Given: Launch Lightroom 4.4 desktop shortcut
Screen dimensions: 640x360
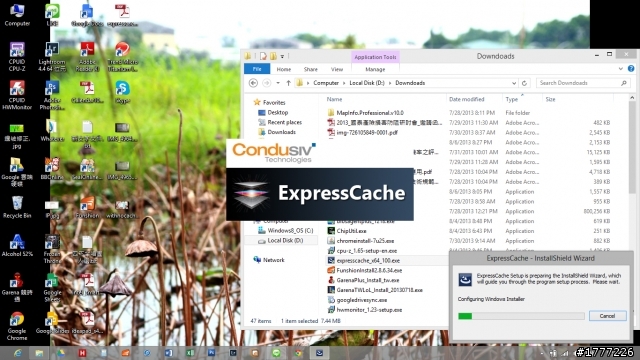Looking at the screenshot, I should click(x=52, y=57).
